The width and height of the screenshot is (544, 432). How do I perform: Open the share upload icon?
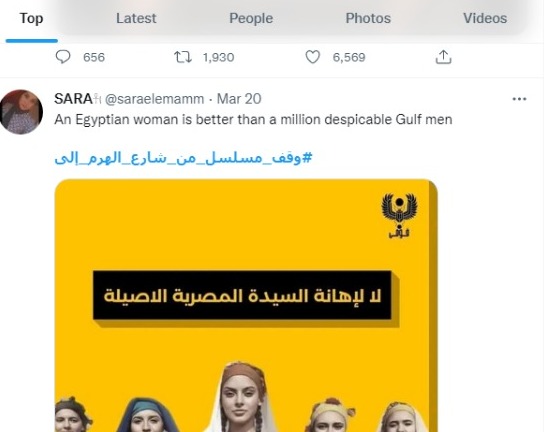coord(443,57)
